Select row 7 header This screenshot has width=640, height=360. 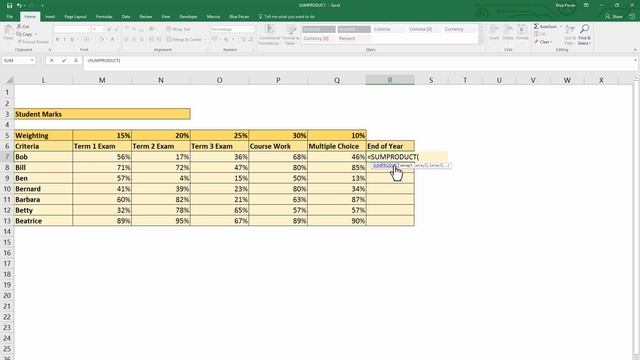pyautogui.click(x=7, y=157)
